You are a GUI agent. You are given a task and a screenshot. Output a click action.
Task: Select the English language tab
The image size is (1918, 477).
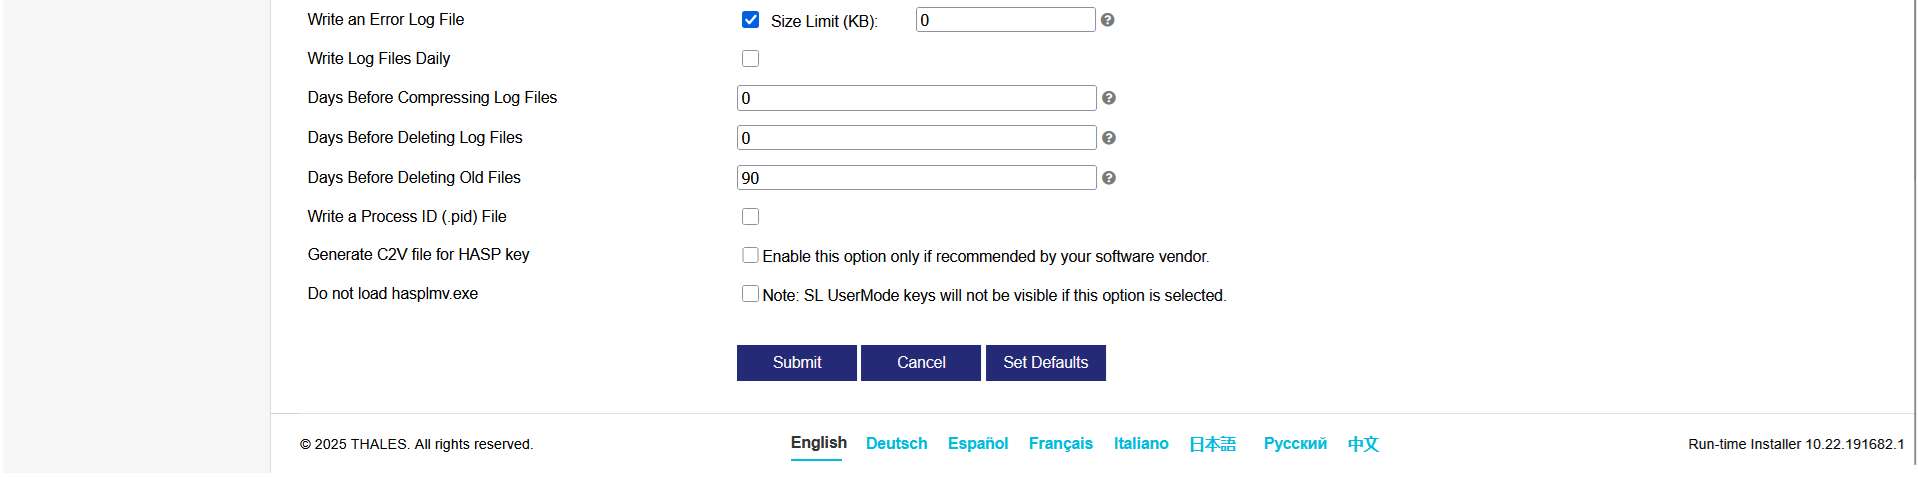pyautogui.click(x=818, y=443)
